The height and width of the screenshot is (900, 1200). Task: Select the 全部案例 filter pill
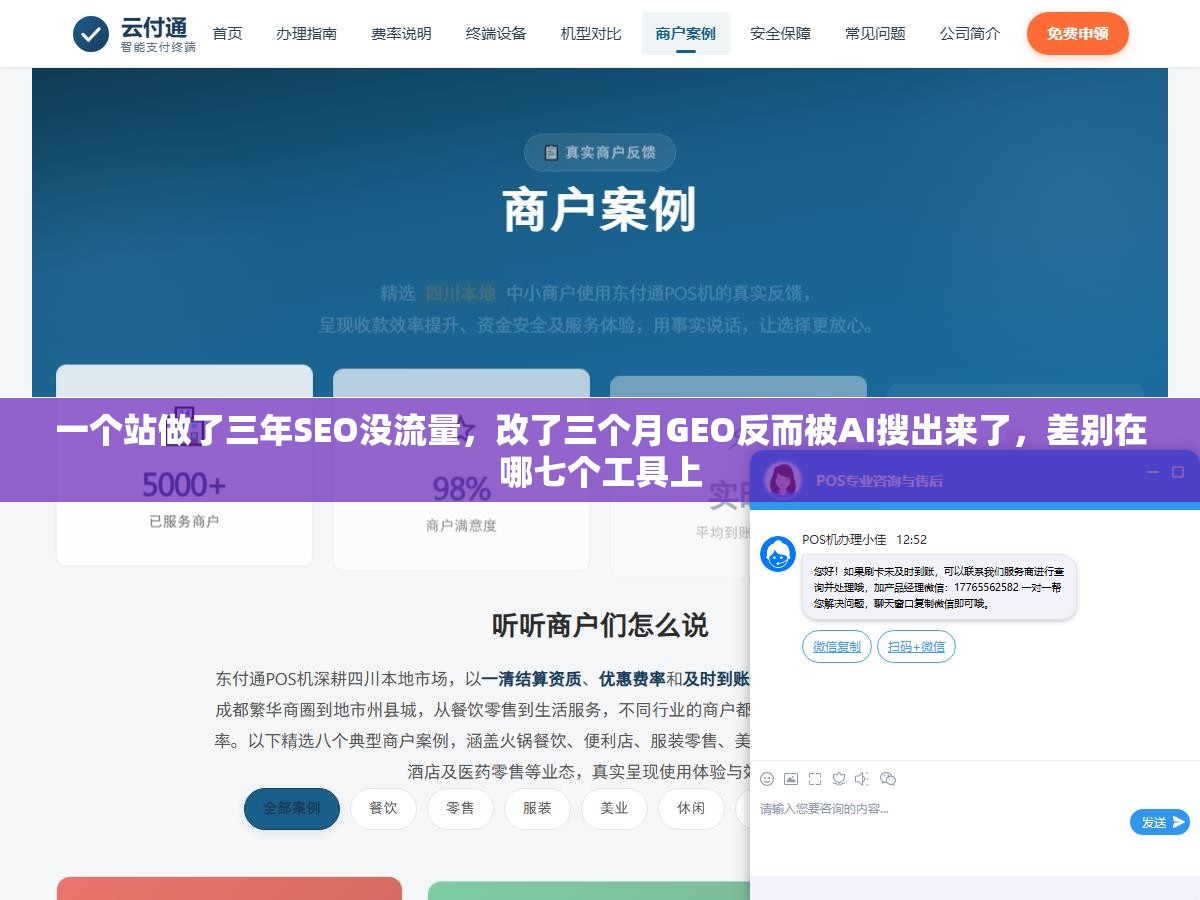[x=292, y=808]
